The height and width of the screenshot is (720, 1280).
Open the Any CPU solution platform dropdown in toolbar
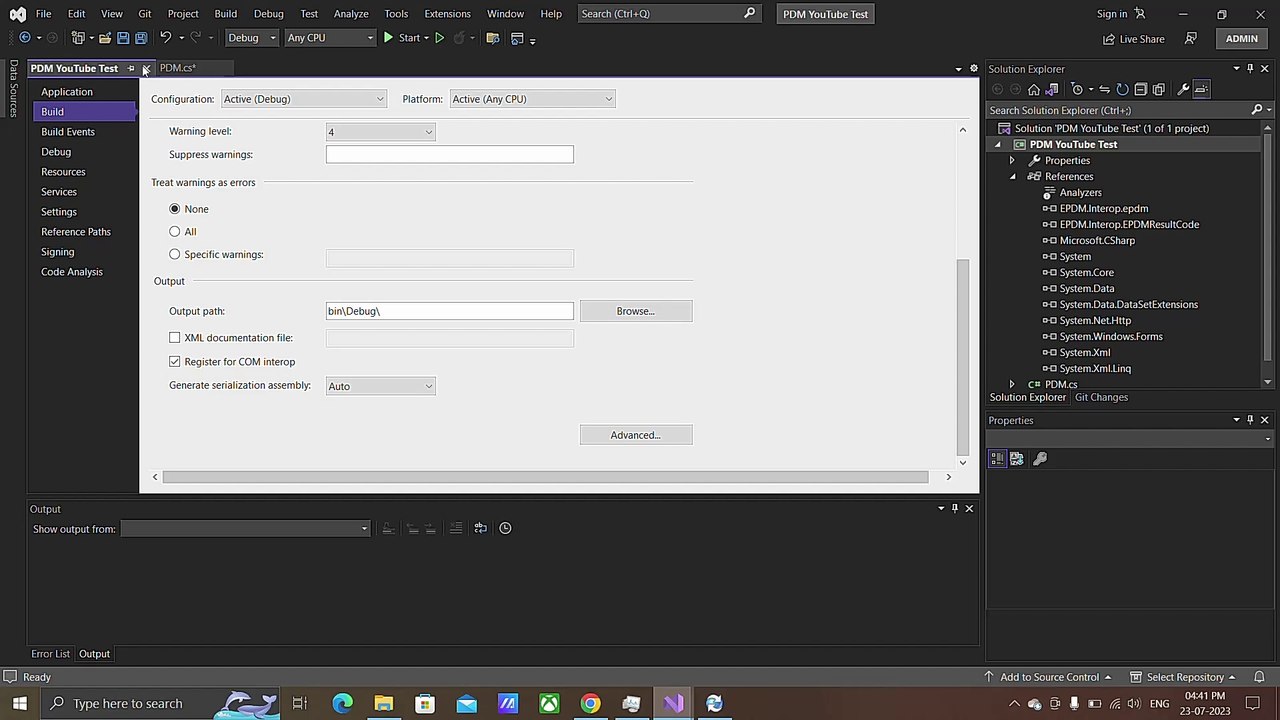tap(330, 38)
